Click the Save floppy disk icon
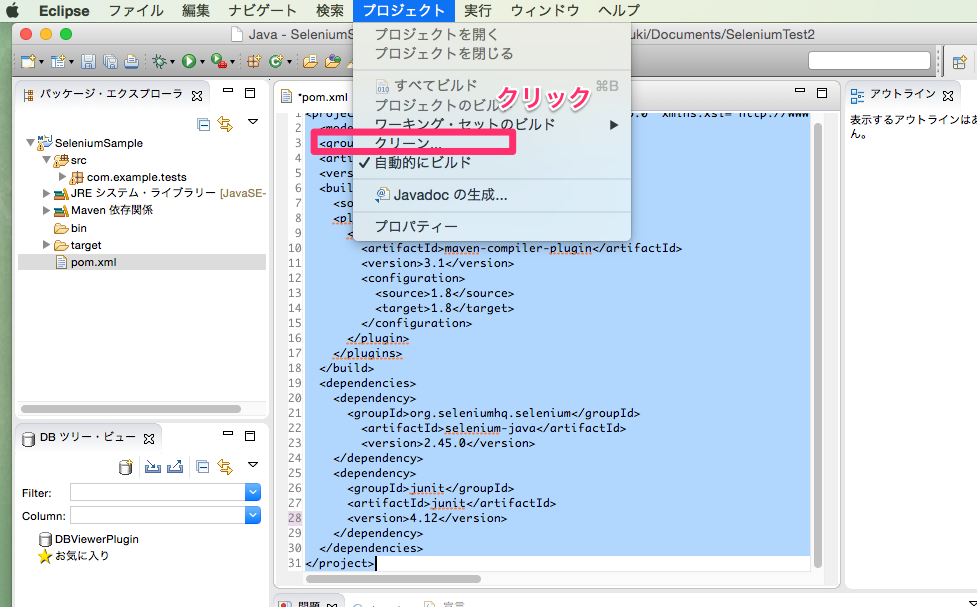 tap(88, 61)
